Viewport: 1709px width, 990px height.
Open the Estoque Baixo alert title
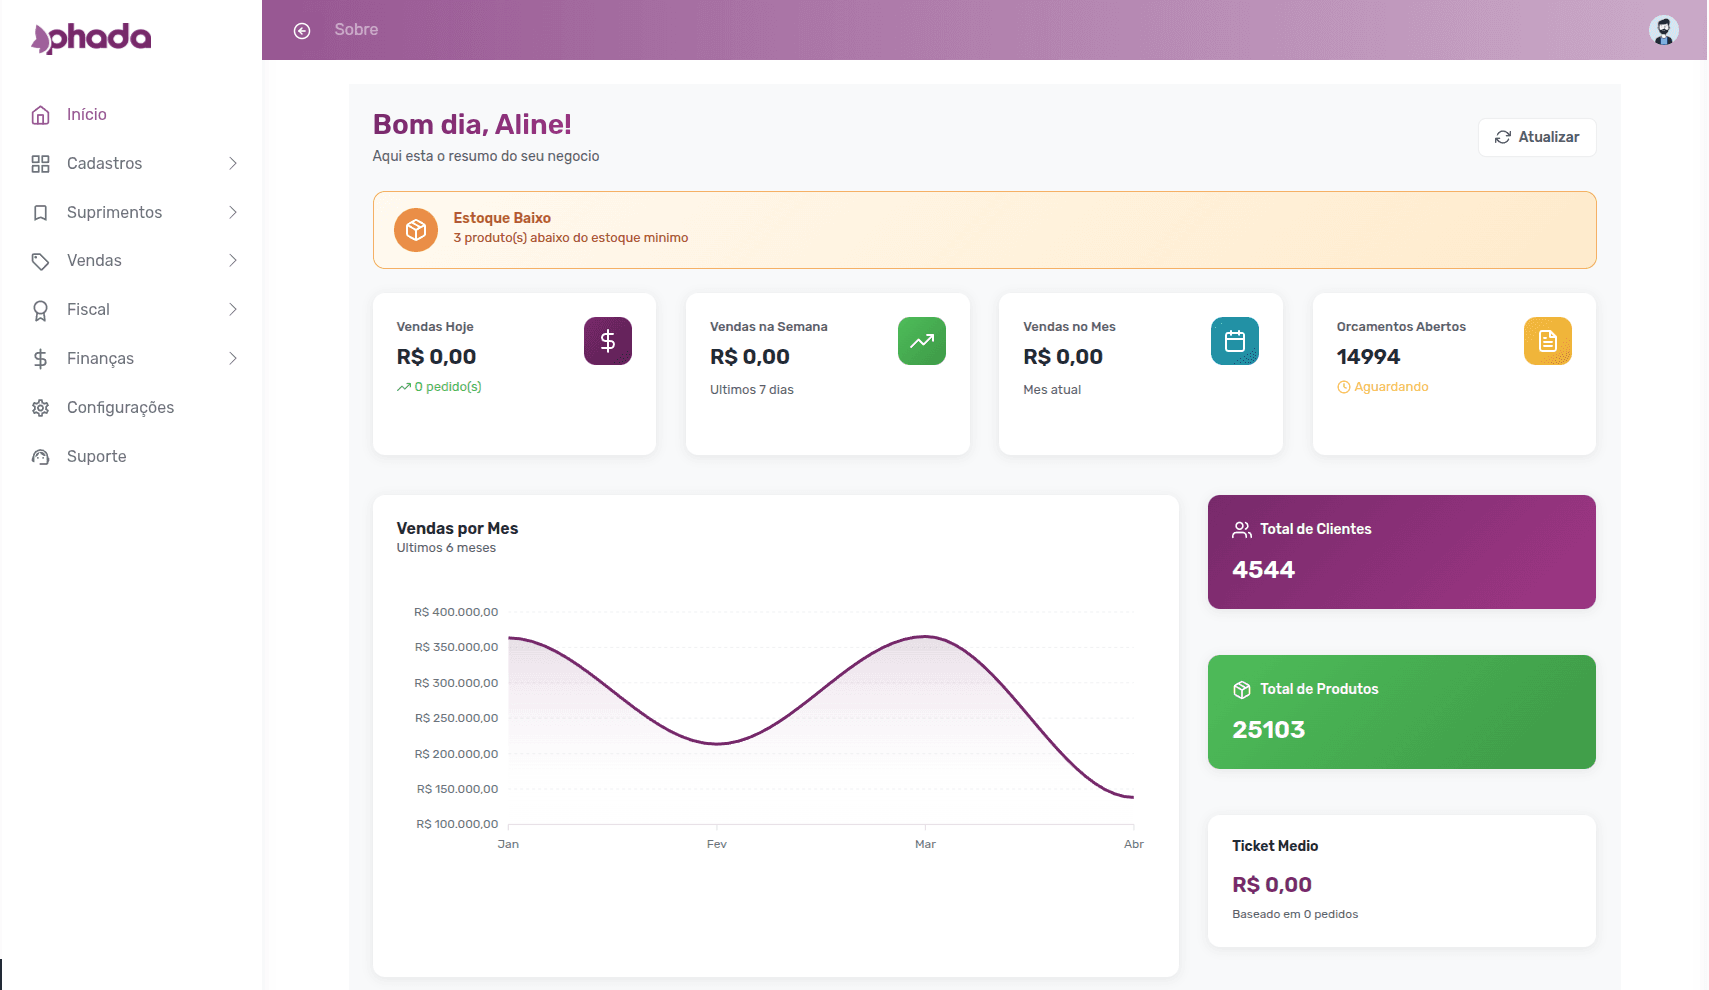[x=502, y=218]
